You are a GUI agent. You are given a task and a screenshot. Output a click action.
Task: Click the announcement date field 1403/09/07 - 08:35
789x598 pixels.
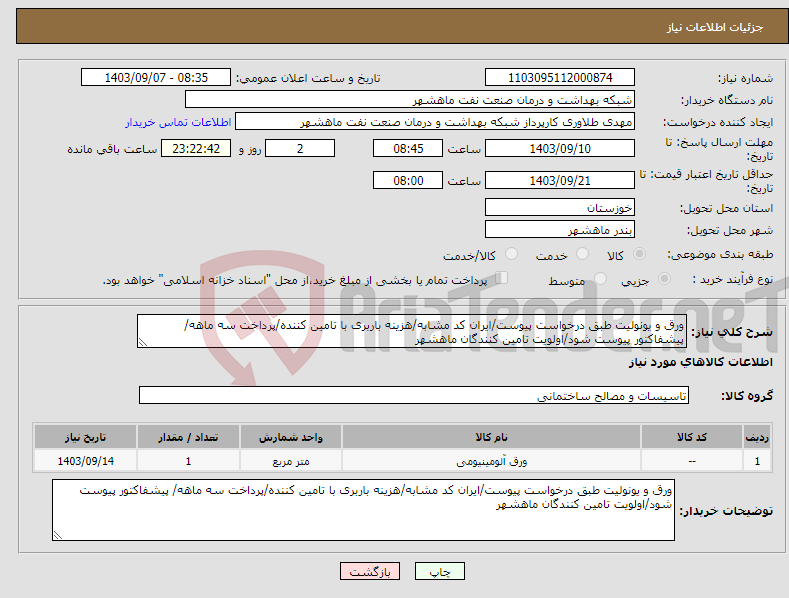tap(156, 78)
